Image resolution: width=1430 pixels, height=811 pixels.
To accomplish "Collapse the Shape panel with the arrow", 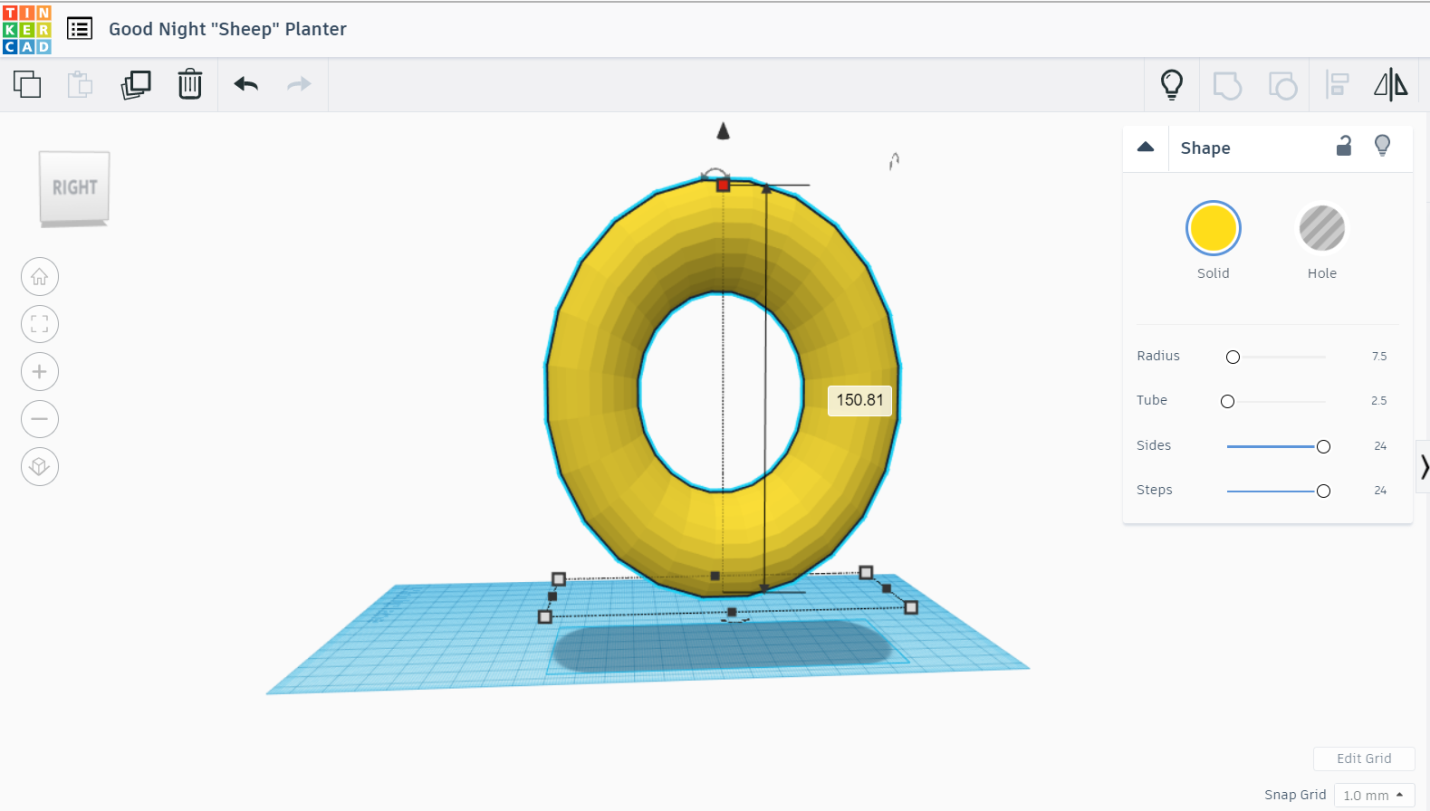I will pos(1146,147).
